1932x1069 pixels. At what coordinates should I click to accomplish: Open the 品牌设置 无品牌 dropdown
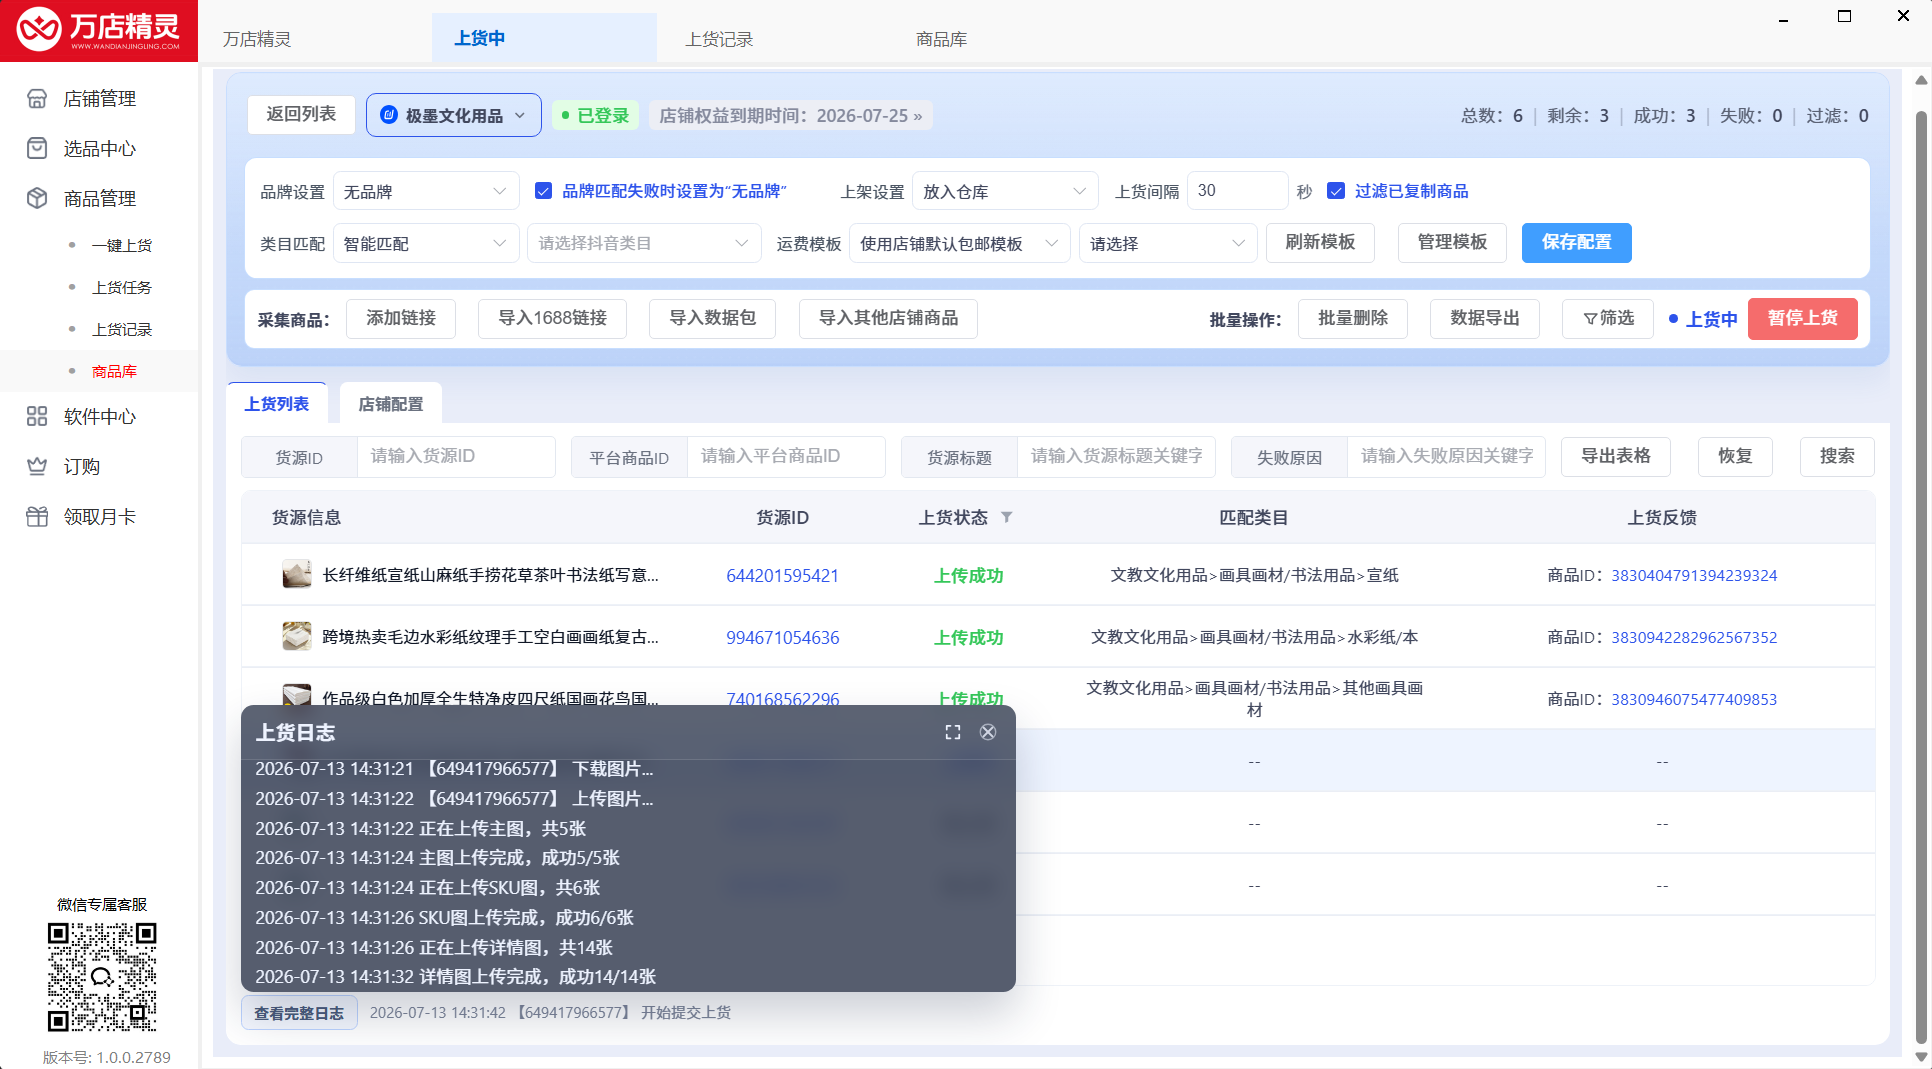[426, 191]
